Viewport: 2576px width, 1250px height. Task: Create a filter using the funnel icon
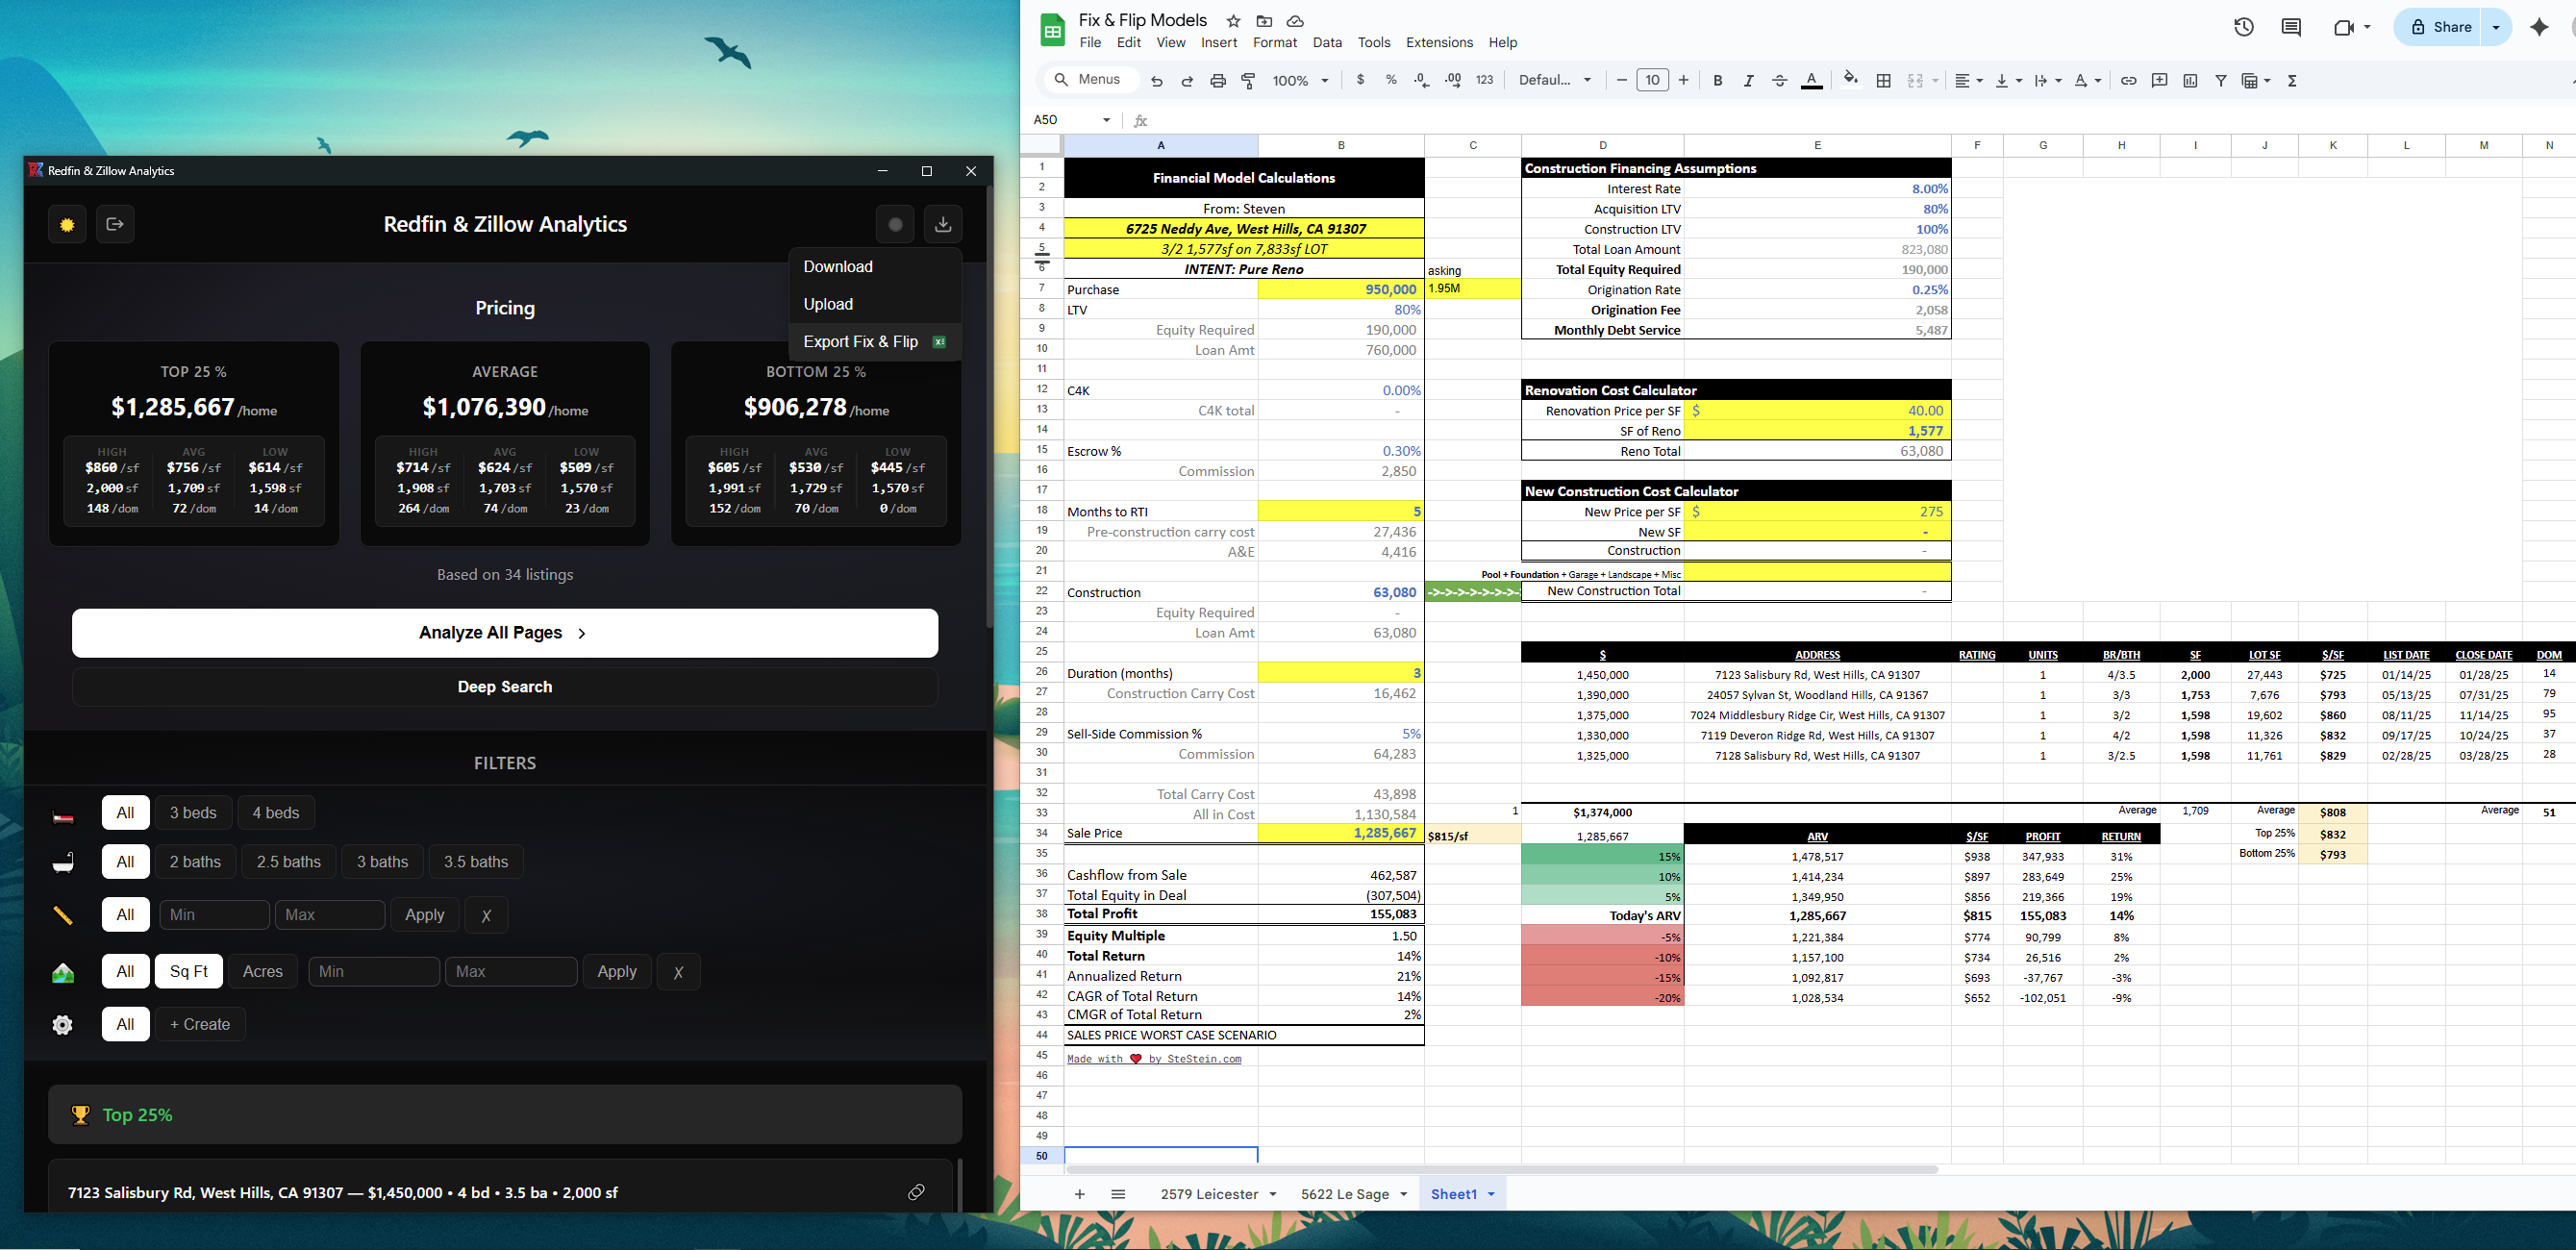(2221, 80)
